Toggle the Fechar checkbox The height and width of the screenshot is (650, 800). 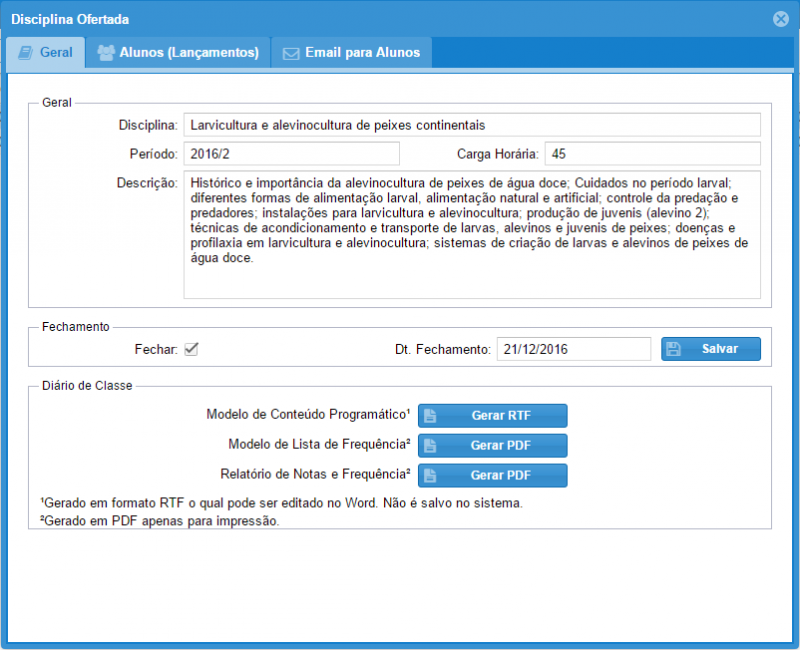pyautogui.click(x=191, y=349)
